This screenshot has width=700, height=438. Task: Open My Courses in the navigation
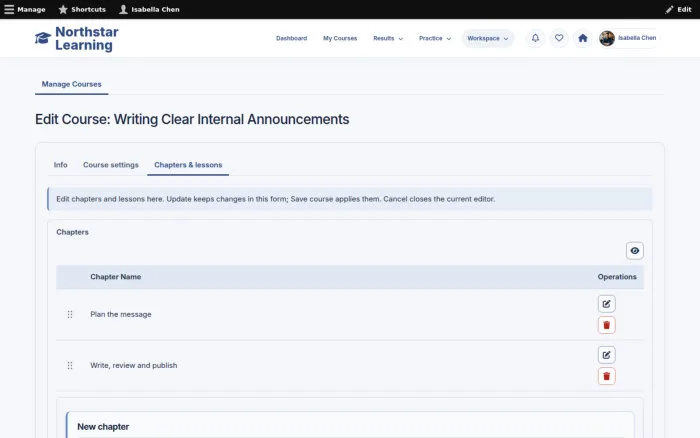click(x=340, y=38)
